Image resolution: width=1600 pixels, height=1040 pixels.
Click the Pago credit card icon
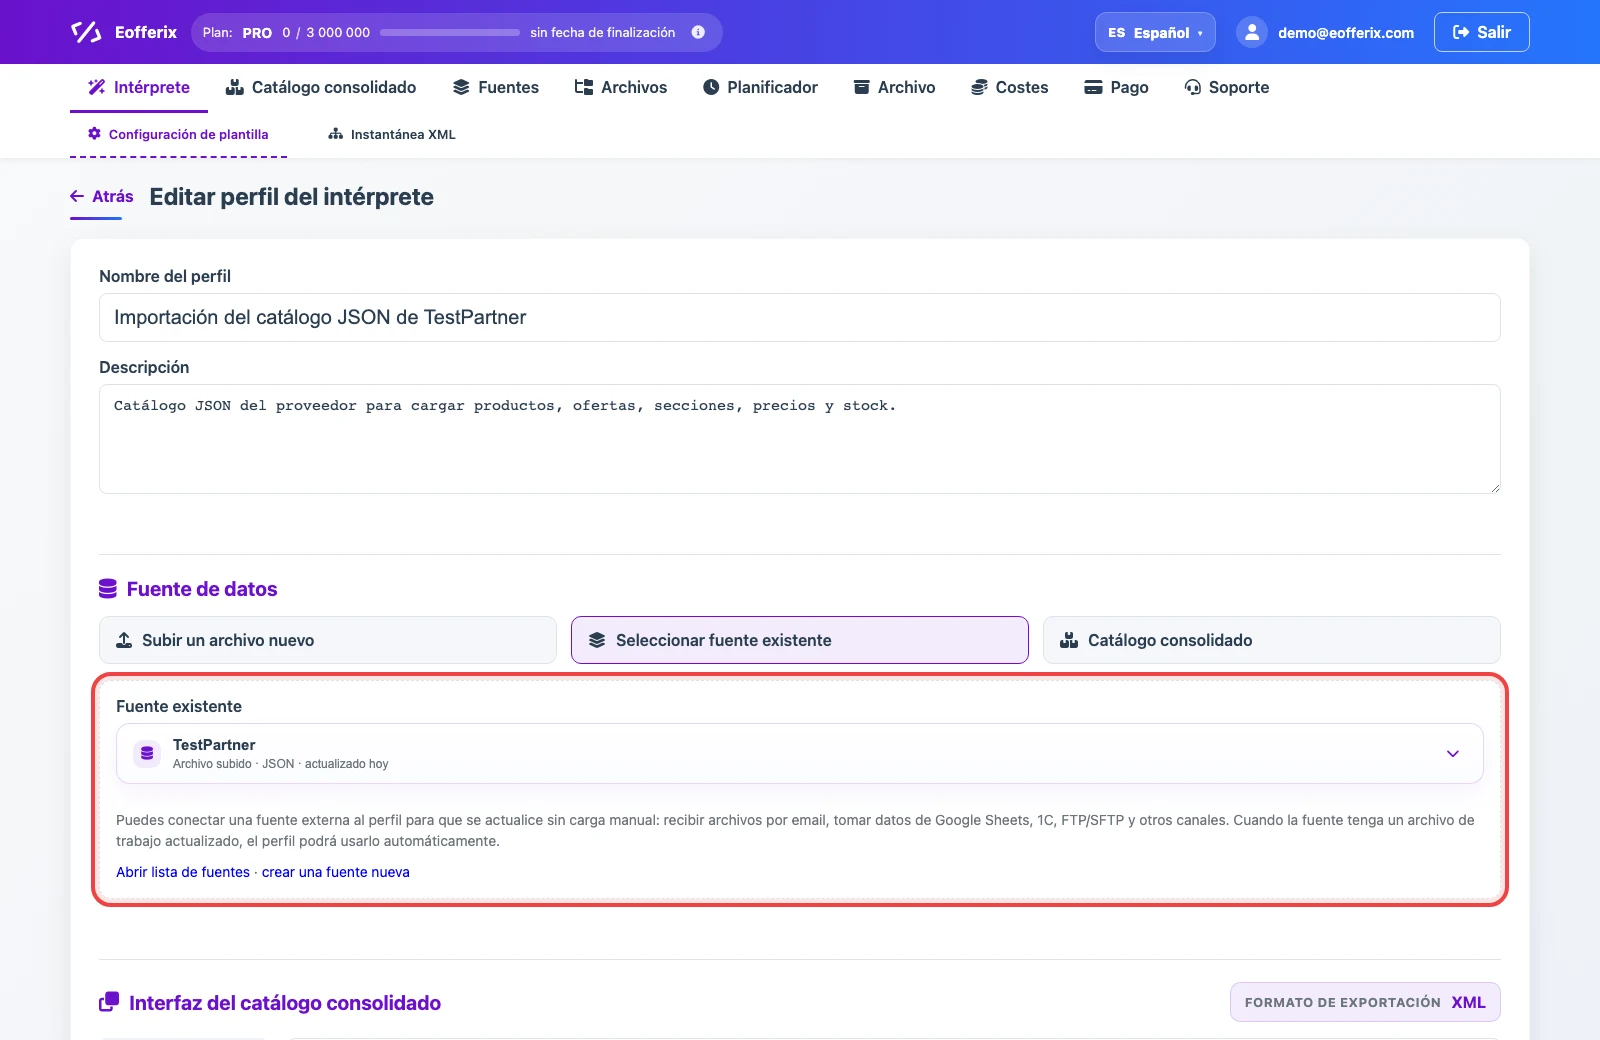(1094, 87)
